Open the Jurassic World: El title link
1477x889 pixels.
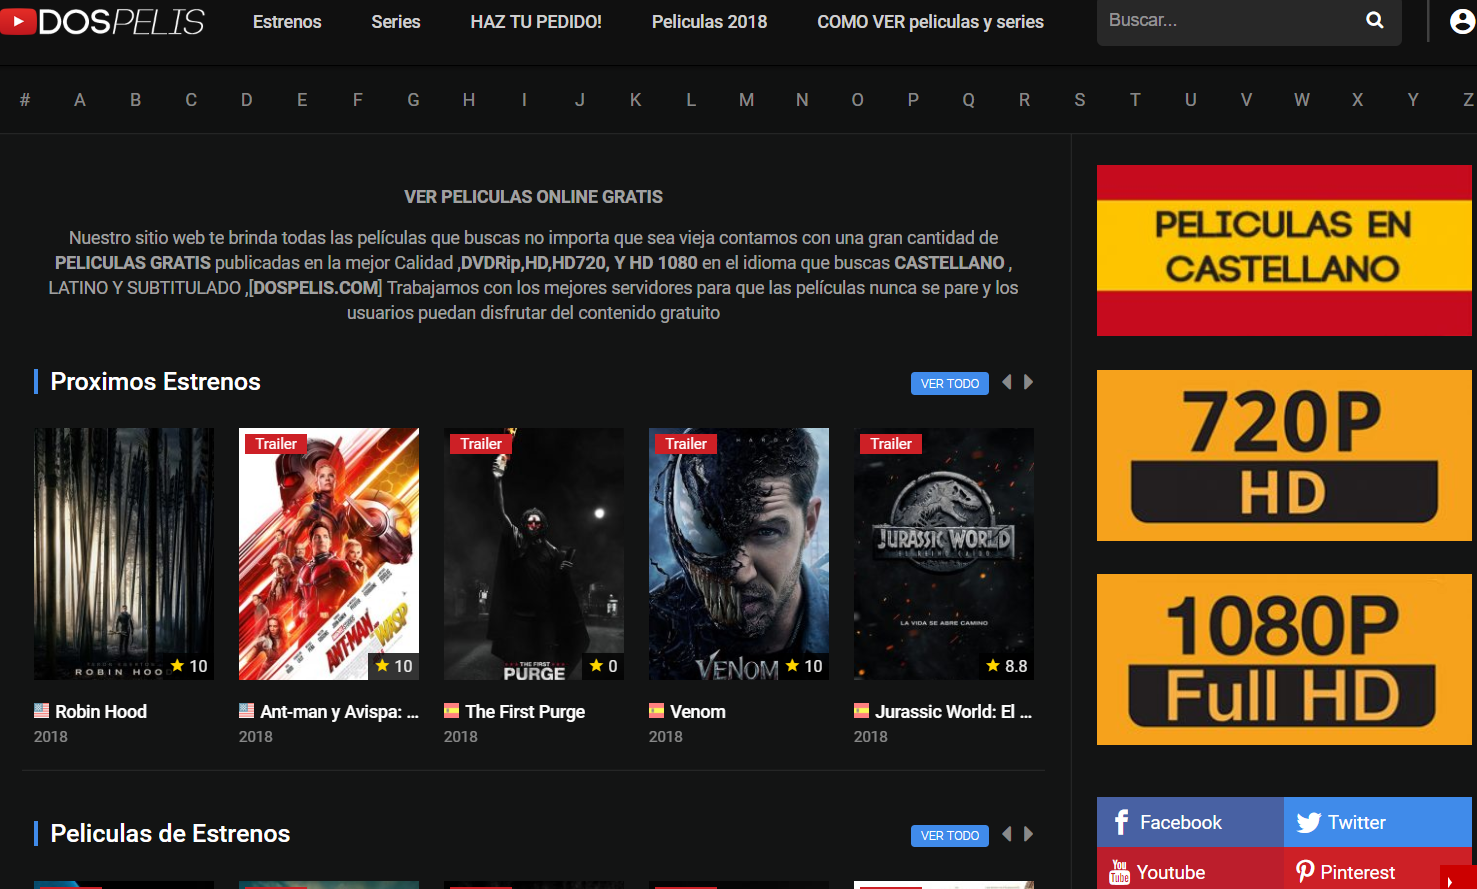953,711
